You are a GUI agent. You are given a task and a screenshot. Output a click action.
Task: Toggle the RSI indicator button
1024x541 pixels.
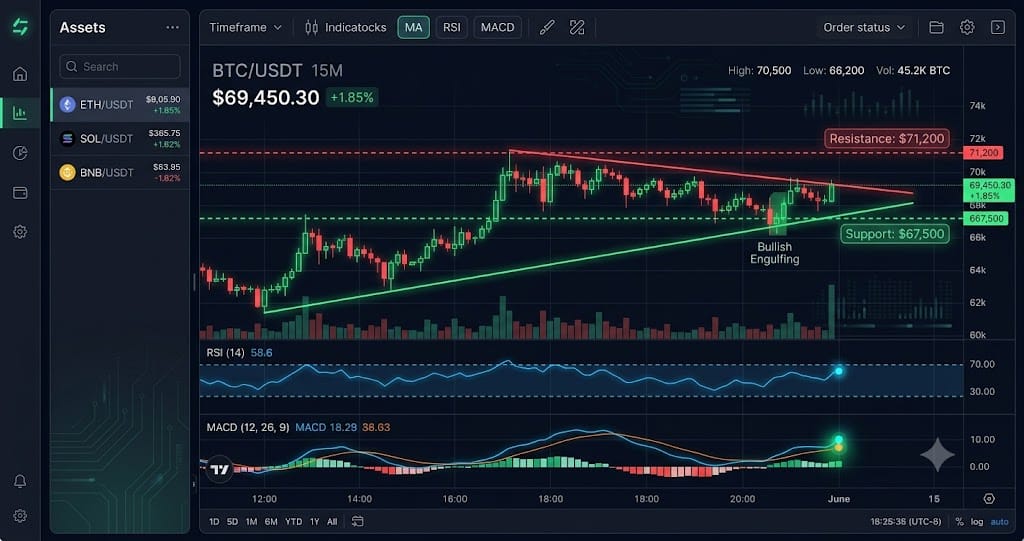[451, 27]
